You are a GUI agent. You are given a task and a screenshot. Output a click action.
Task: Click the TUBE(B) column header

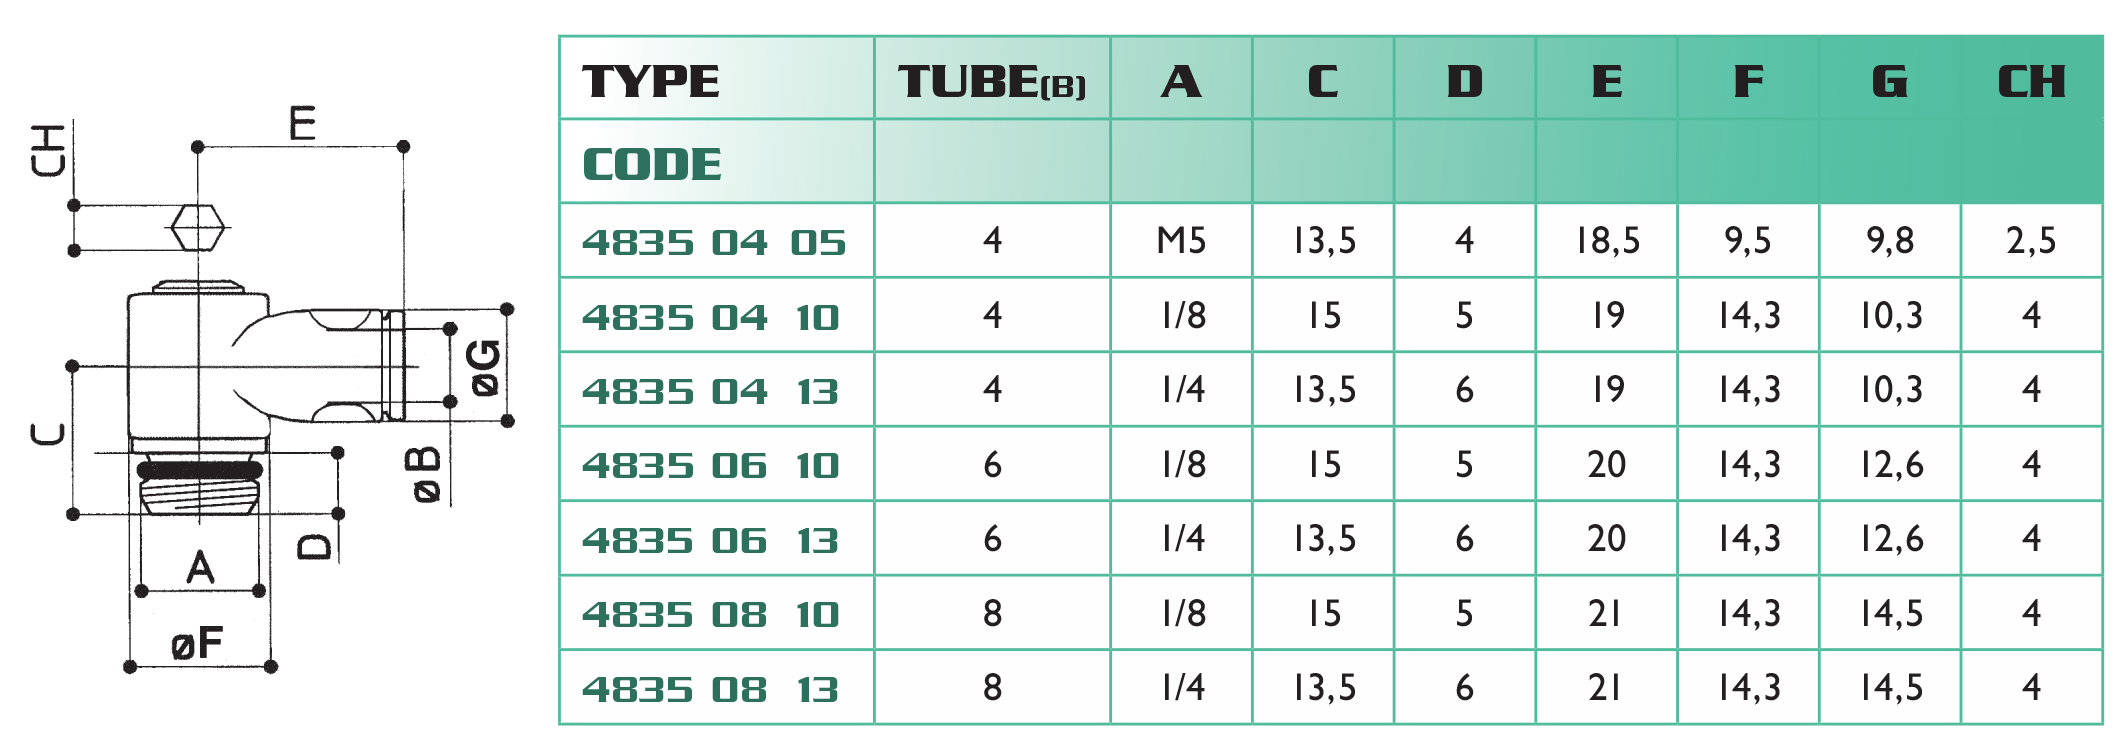click(x=991, y=81)
